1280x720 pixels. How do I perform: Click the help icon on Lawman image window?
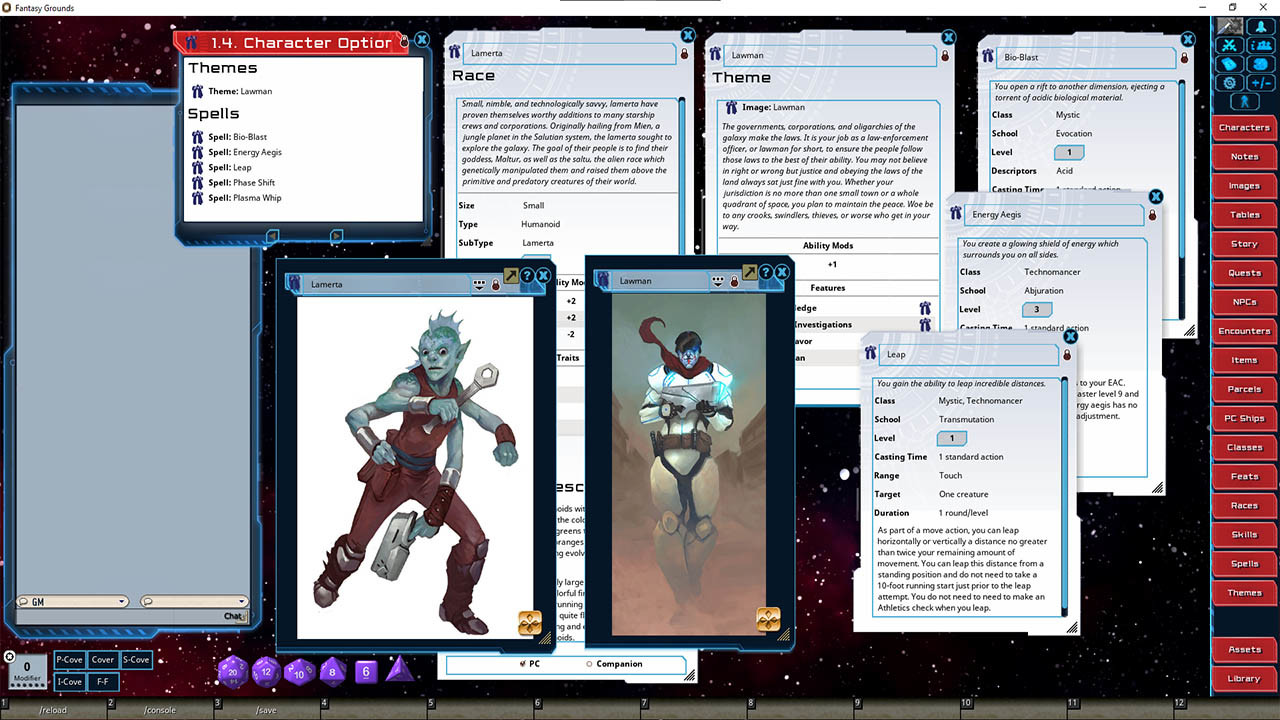tap(766, 272)
